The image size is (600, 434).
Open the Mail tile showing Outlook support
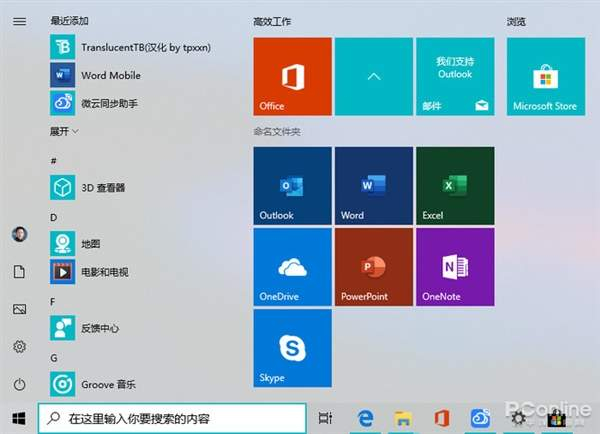[455, 76]
